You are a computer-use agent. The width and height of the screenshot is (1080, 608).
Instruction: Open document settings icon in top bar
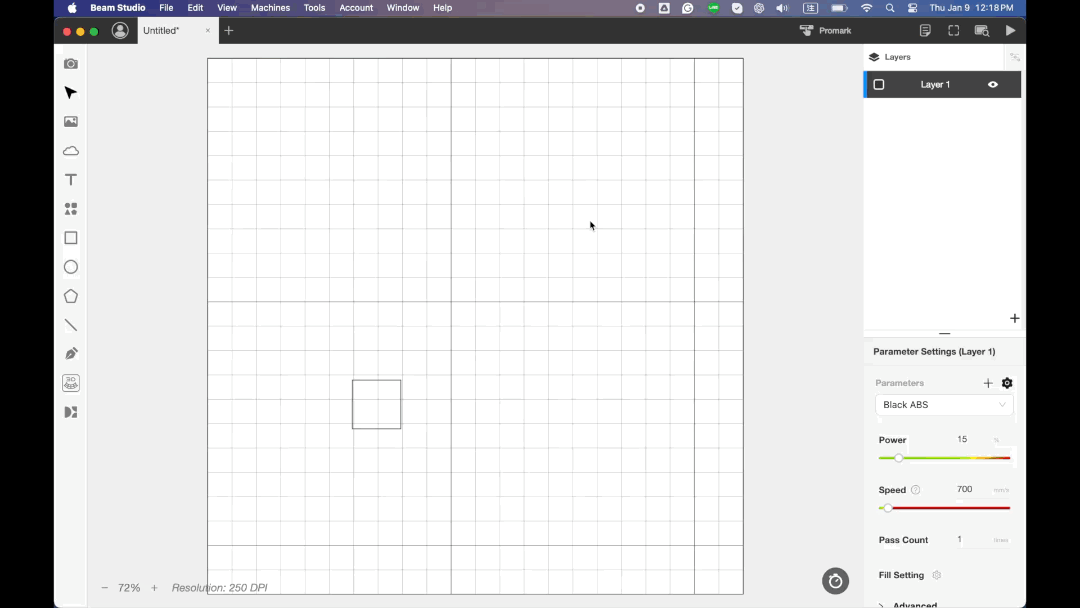[925, 30]
